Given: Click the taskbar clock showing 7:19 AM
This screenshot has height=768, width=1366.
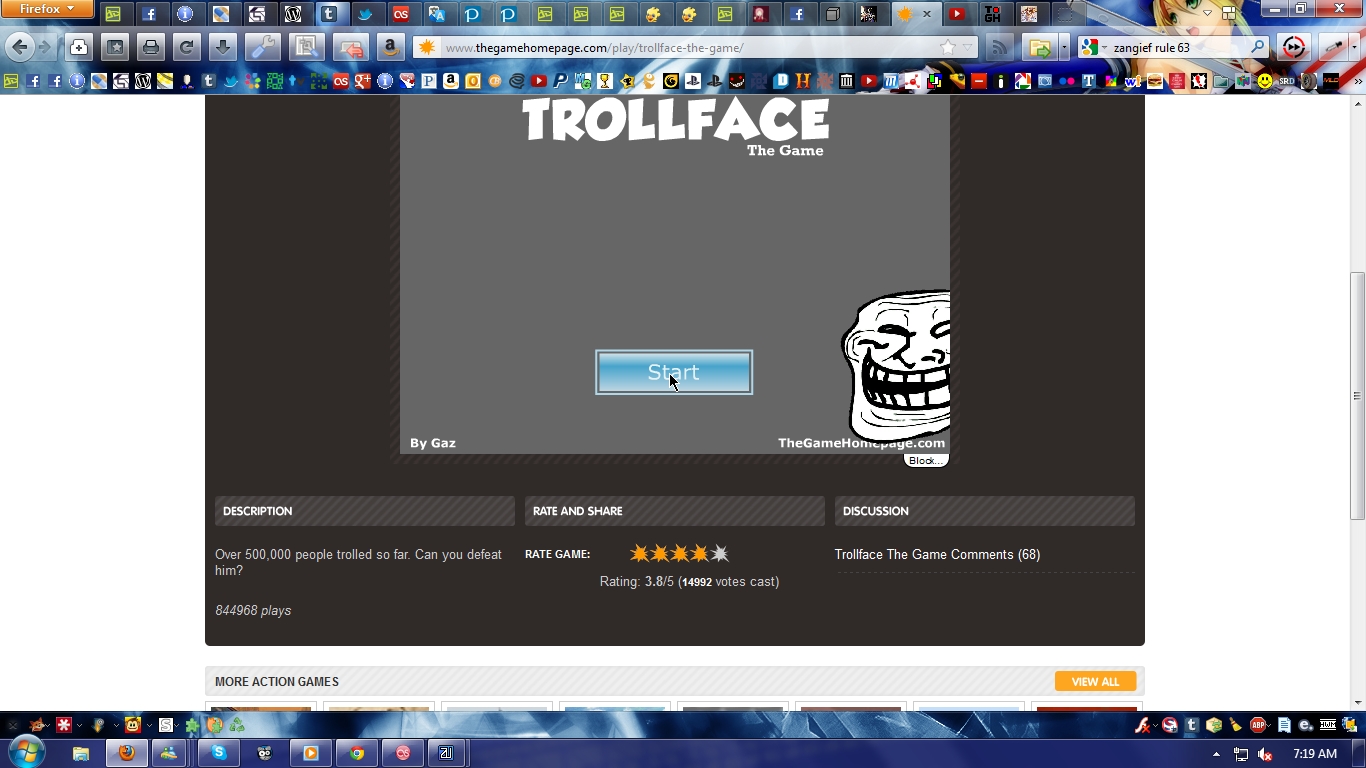Looking at the screenshot, I should [x=1315, y=754].
